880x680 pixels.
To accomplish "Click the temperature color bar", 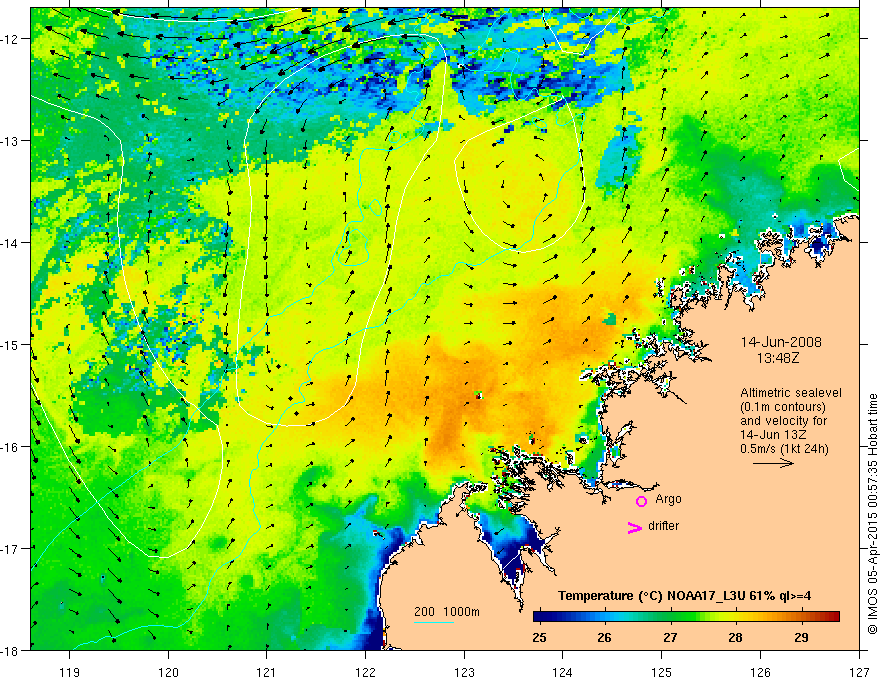I will coord(686,617).
